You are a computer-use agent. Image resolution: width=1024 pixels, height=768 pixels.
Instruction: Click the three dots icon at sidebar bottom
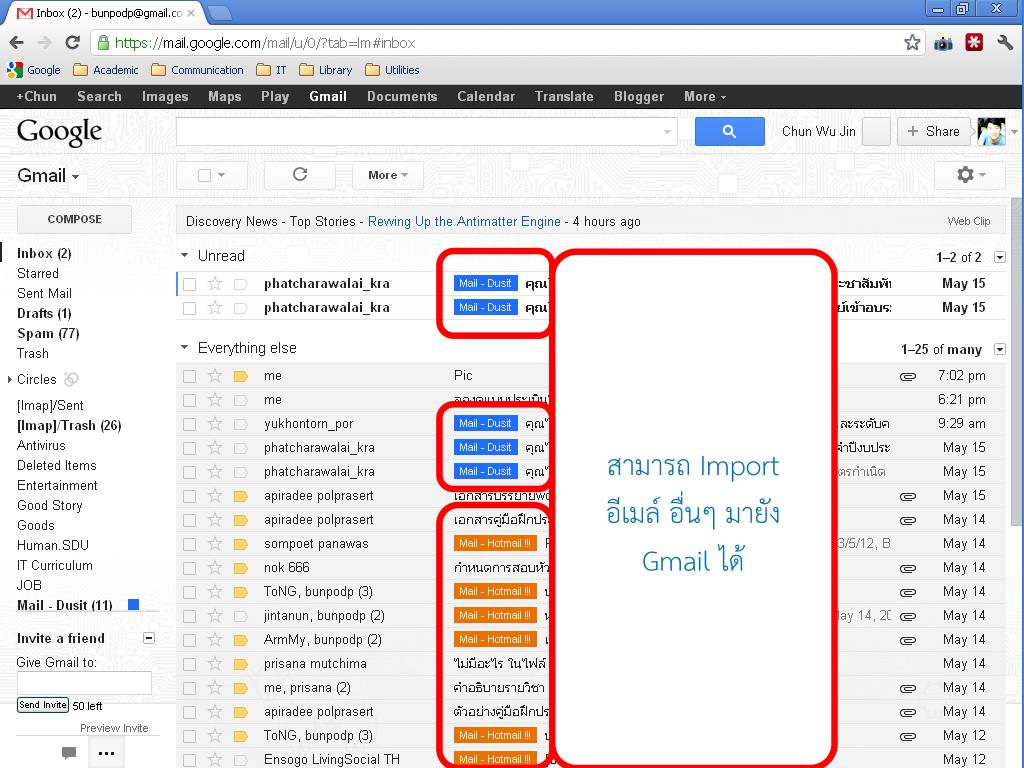106,753
